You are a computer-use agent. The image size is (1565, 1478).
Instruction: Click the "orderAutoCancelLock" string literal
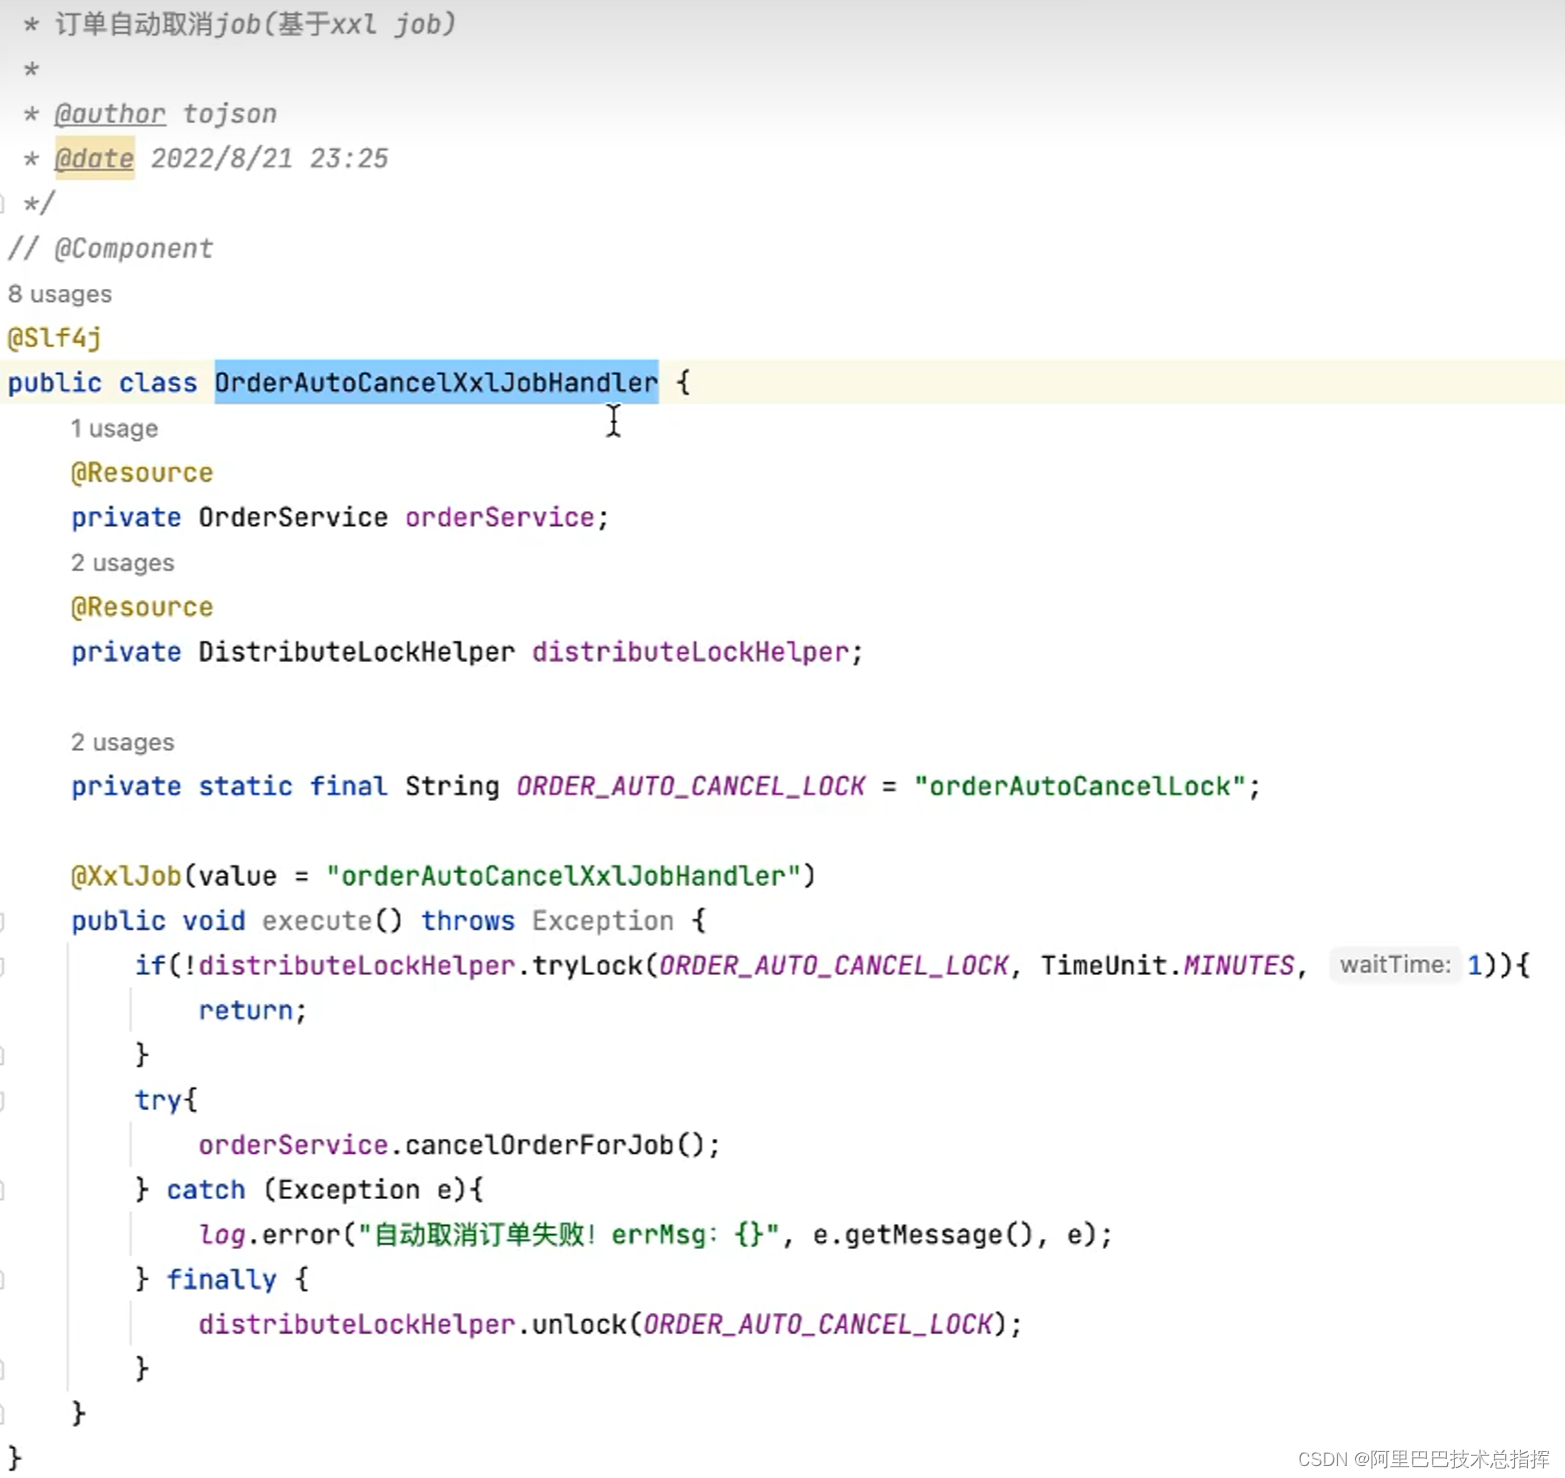point(1080,787)
